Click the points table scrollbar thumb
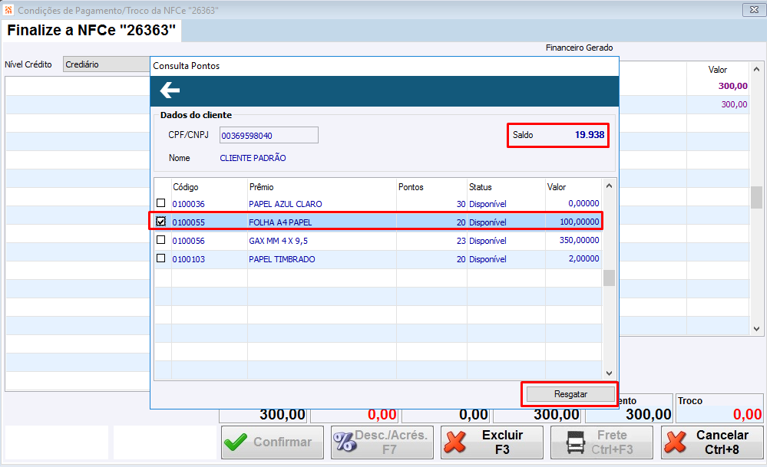Viewport: 768px width, 467px height. pyautogui.click(x=609, y=278)
